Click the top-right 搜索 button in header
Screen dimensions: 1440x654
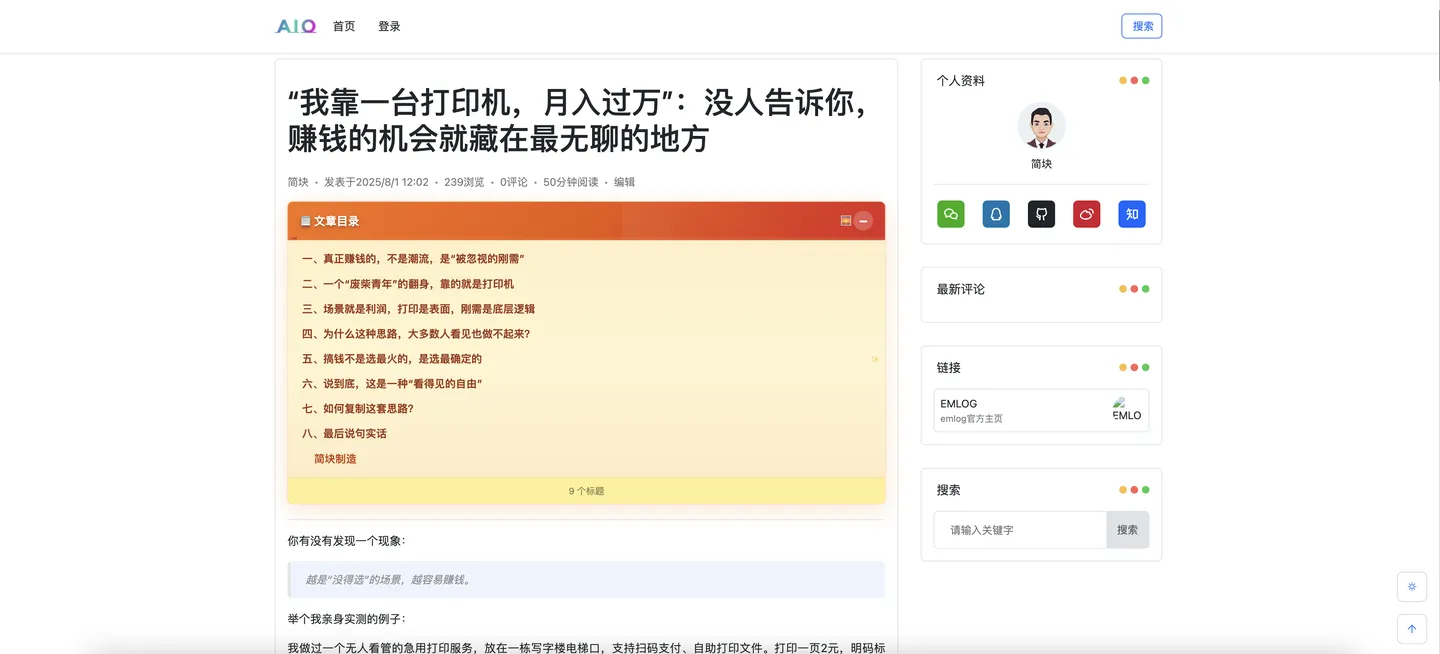pyautogui.click(x=1142, y=26)
